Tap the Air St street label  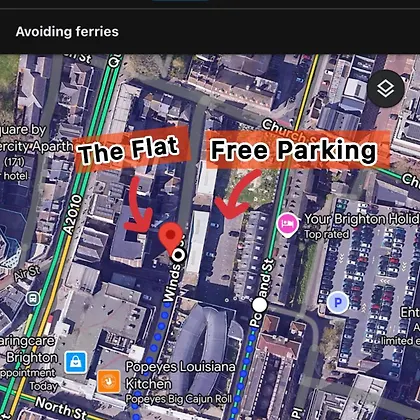click(x=27, y=273)
